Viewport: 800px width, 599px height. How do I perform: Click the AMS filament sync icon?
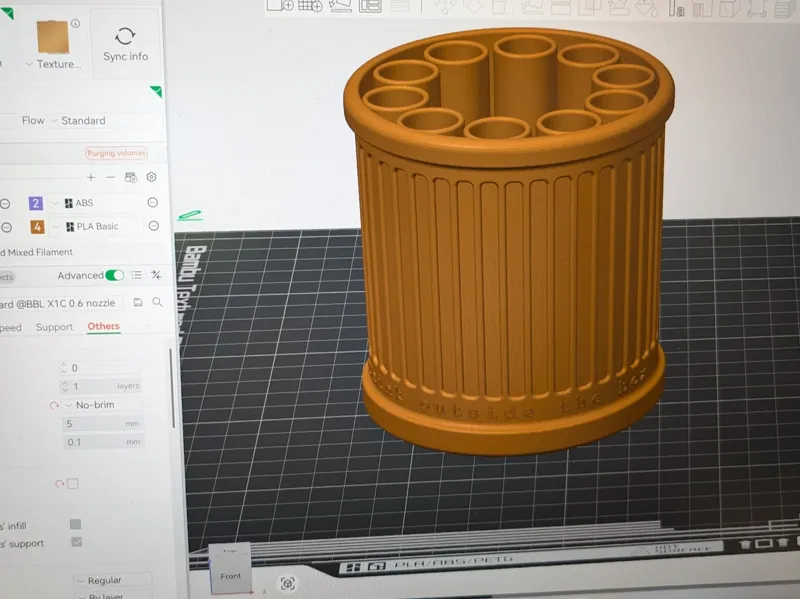click(x=131, y=177)
